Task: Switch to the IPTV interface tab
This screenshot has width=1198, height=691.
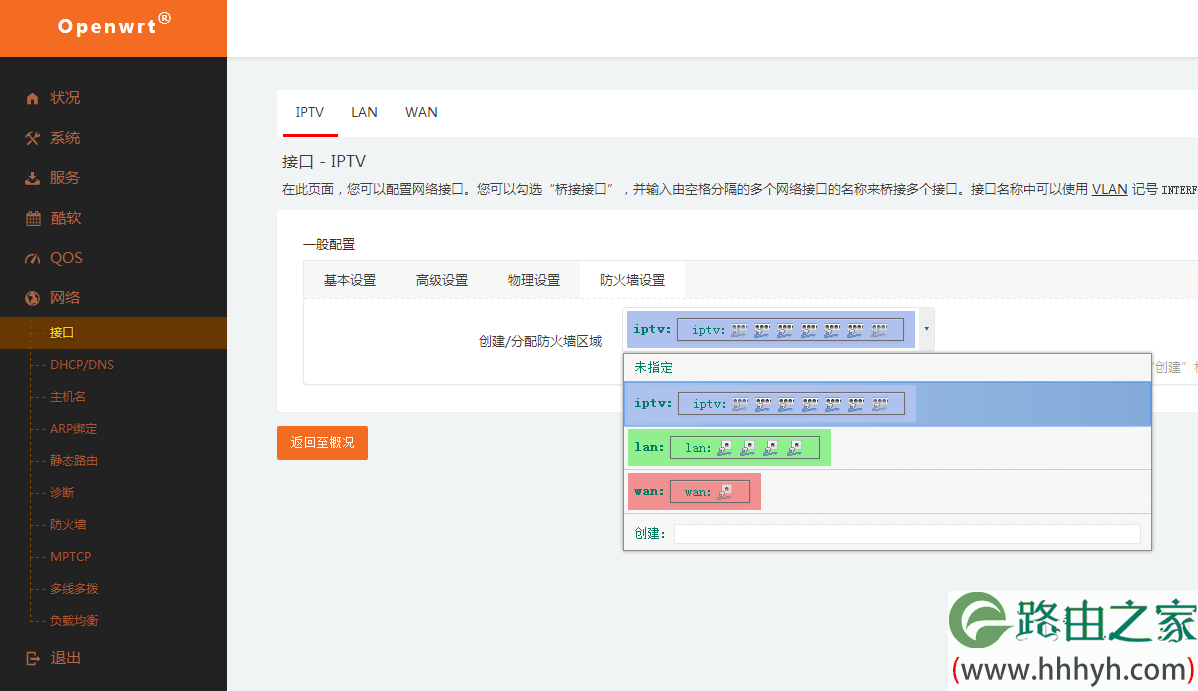Action: coord(309,112)
